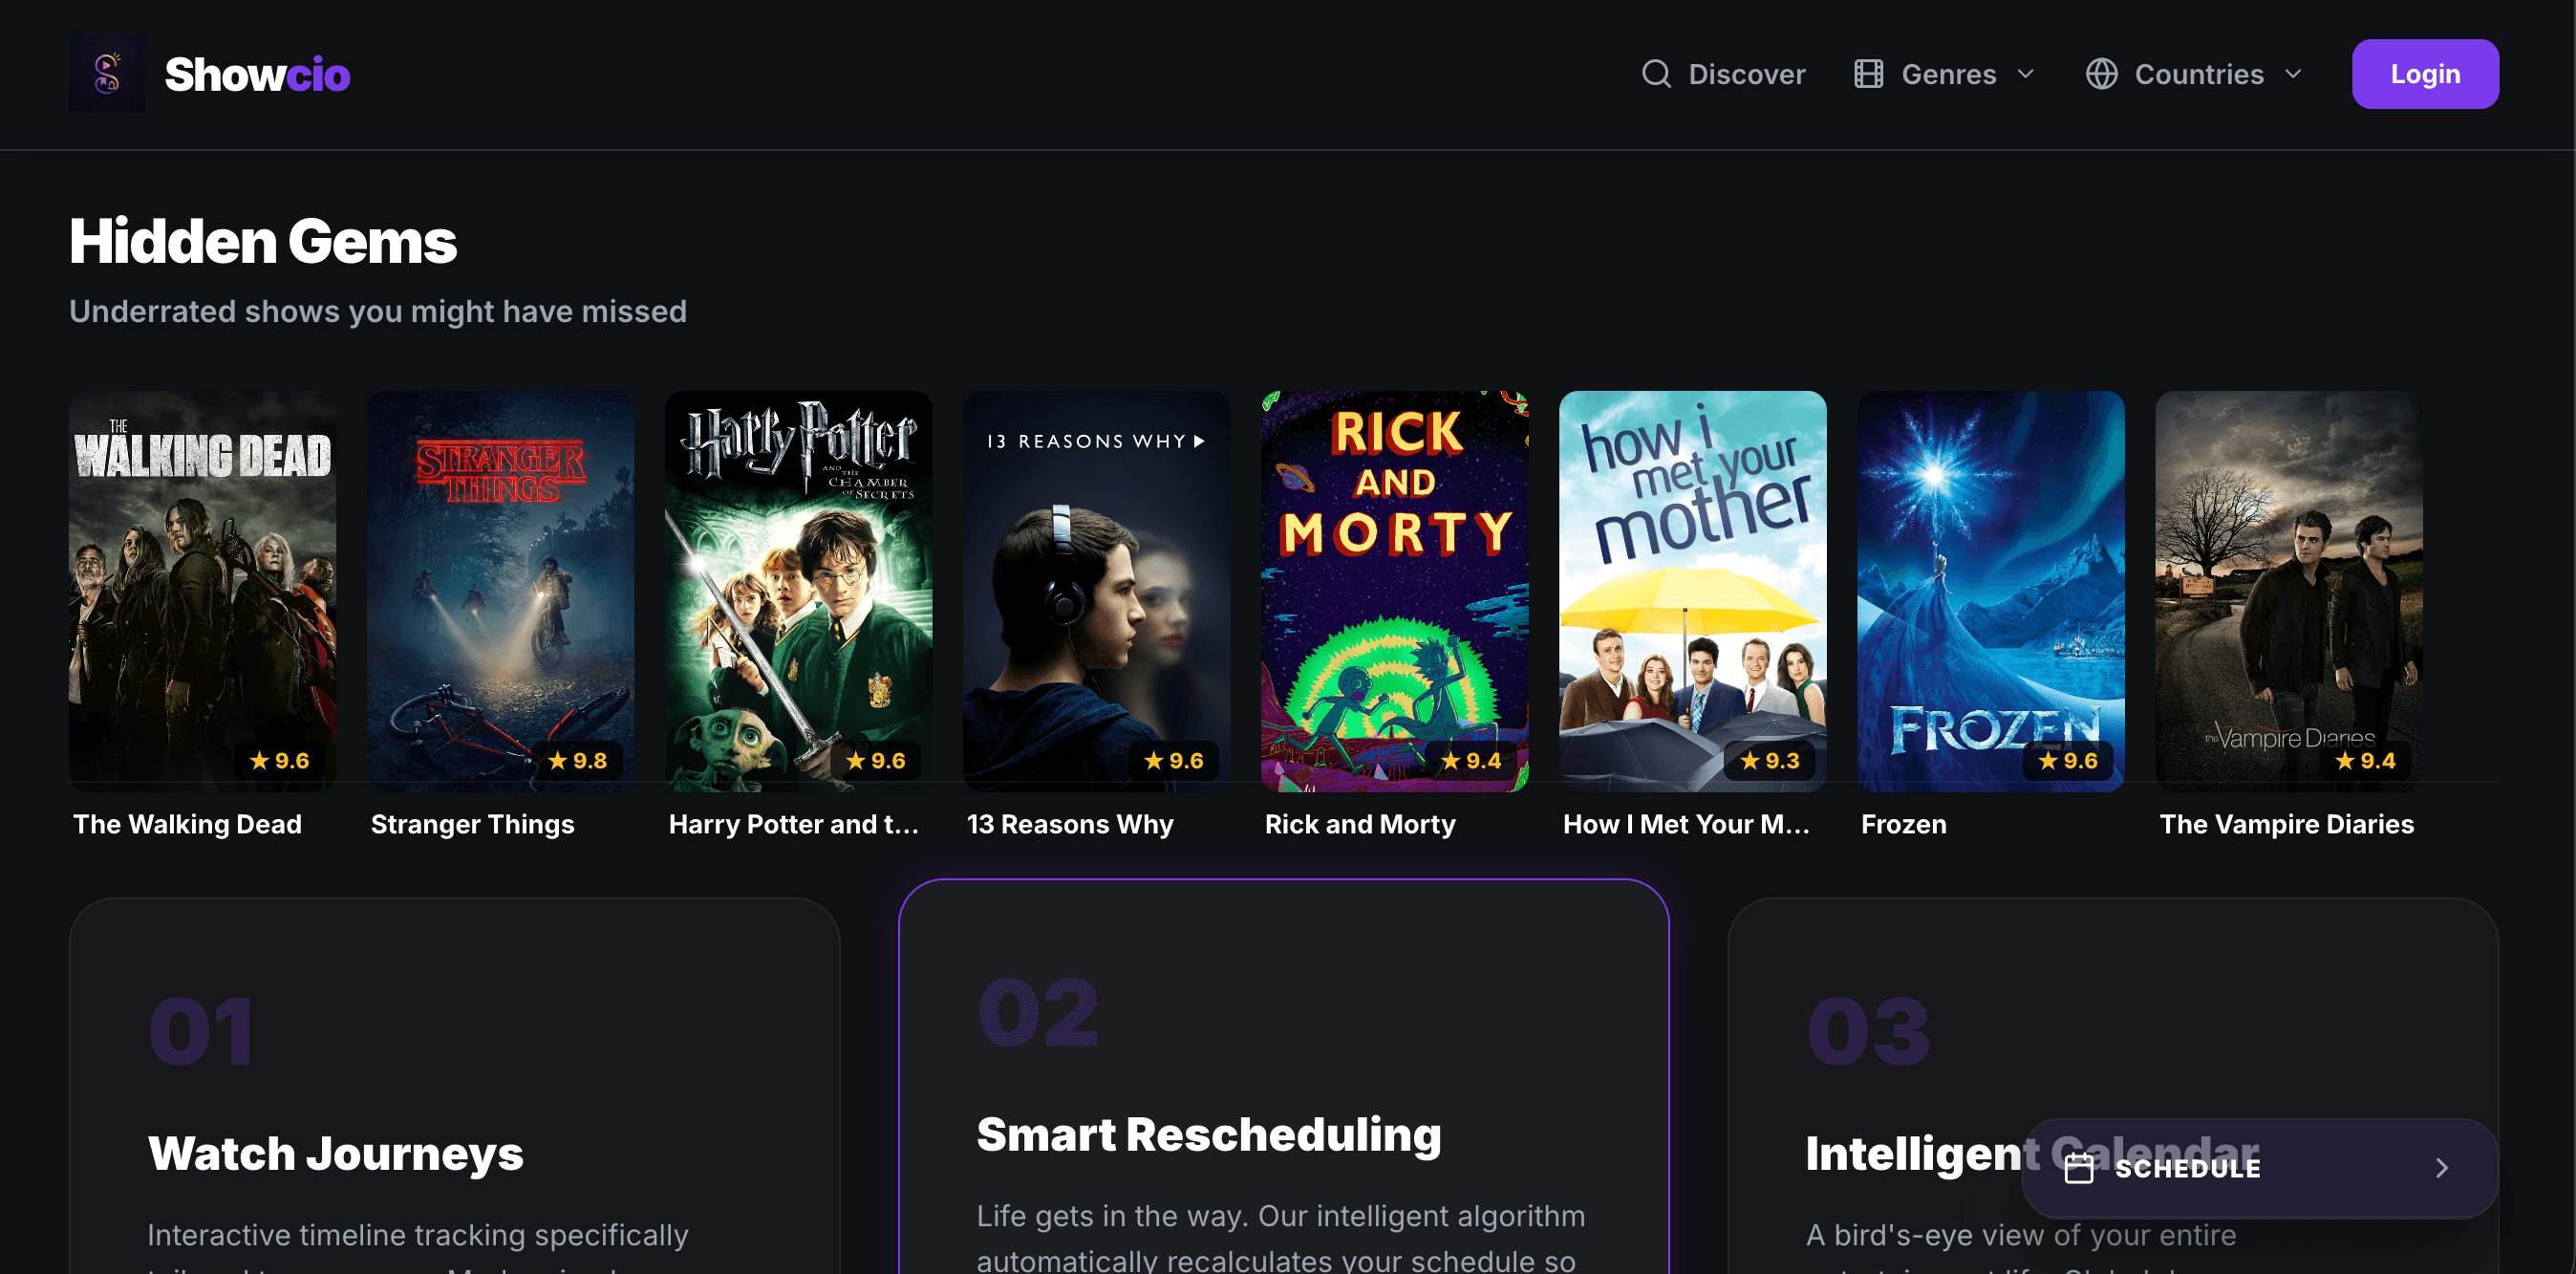Expand the Genres dropdown chevron
Image resolution: width=2576 pixels, height=1274 pixels.
pos(2025,74)
